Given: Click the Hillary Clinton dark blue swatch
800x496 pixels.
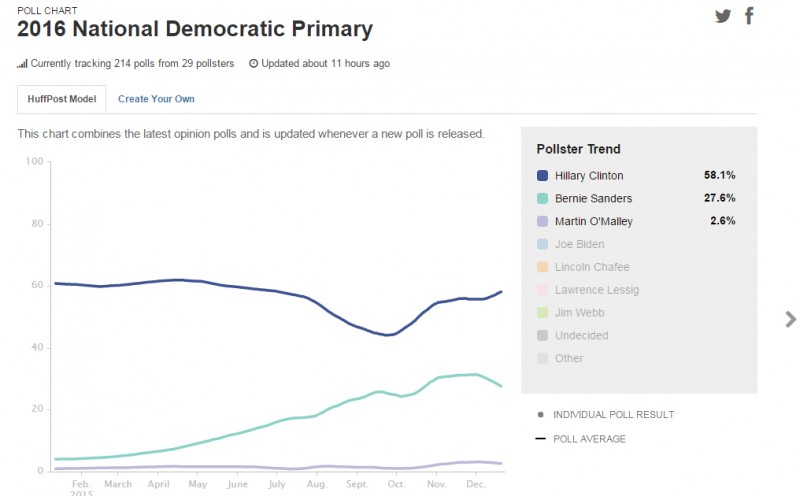Looking at the screenshot, I should click(x=543, y=176).
